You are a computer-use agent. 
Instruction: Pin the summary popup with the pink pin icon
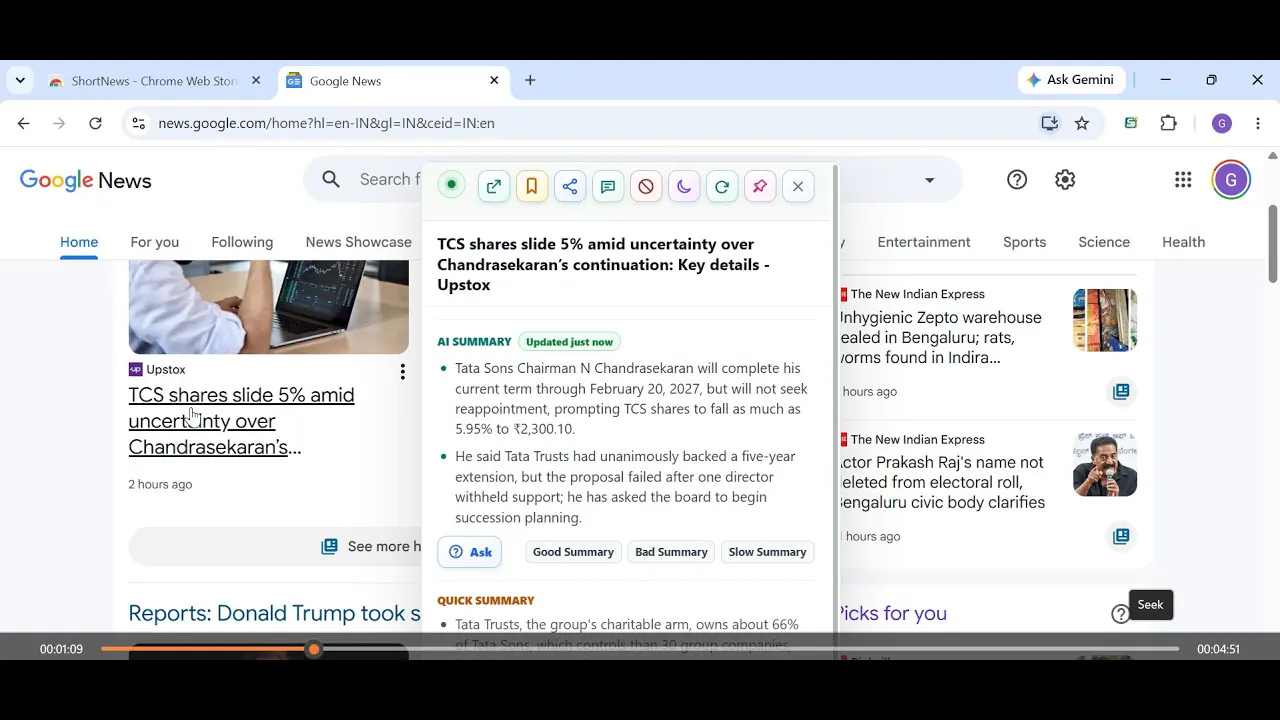760,186
